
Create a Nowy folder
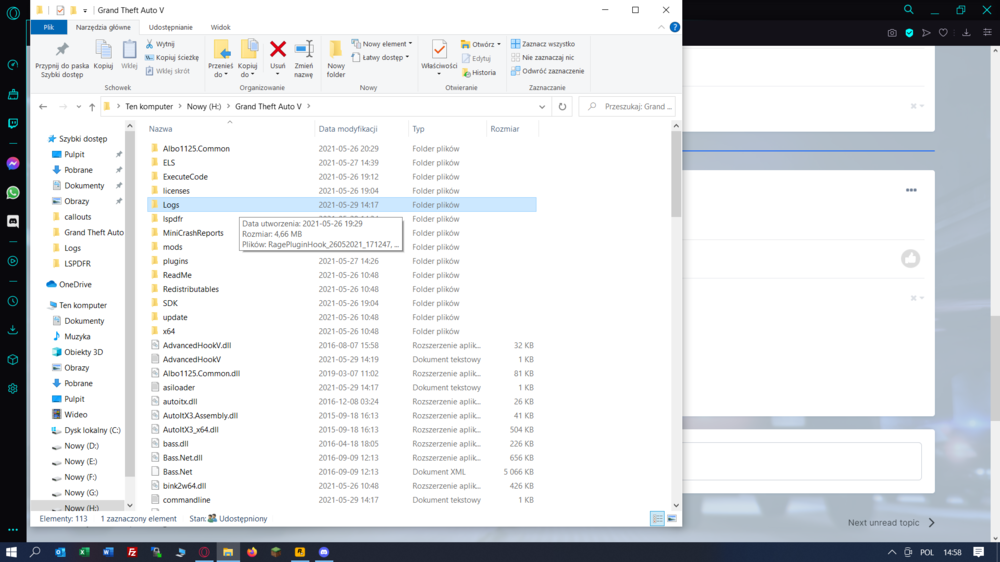pyautogui.click(x=336, y=59)
